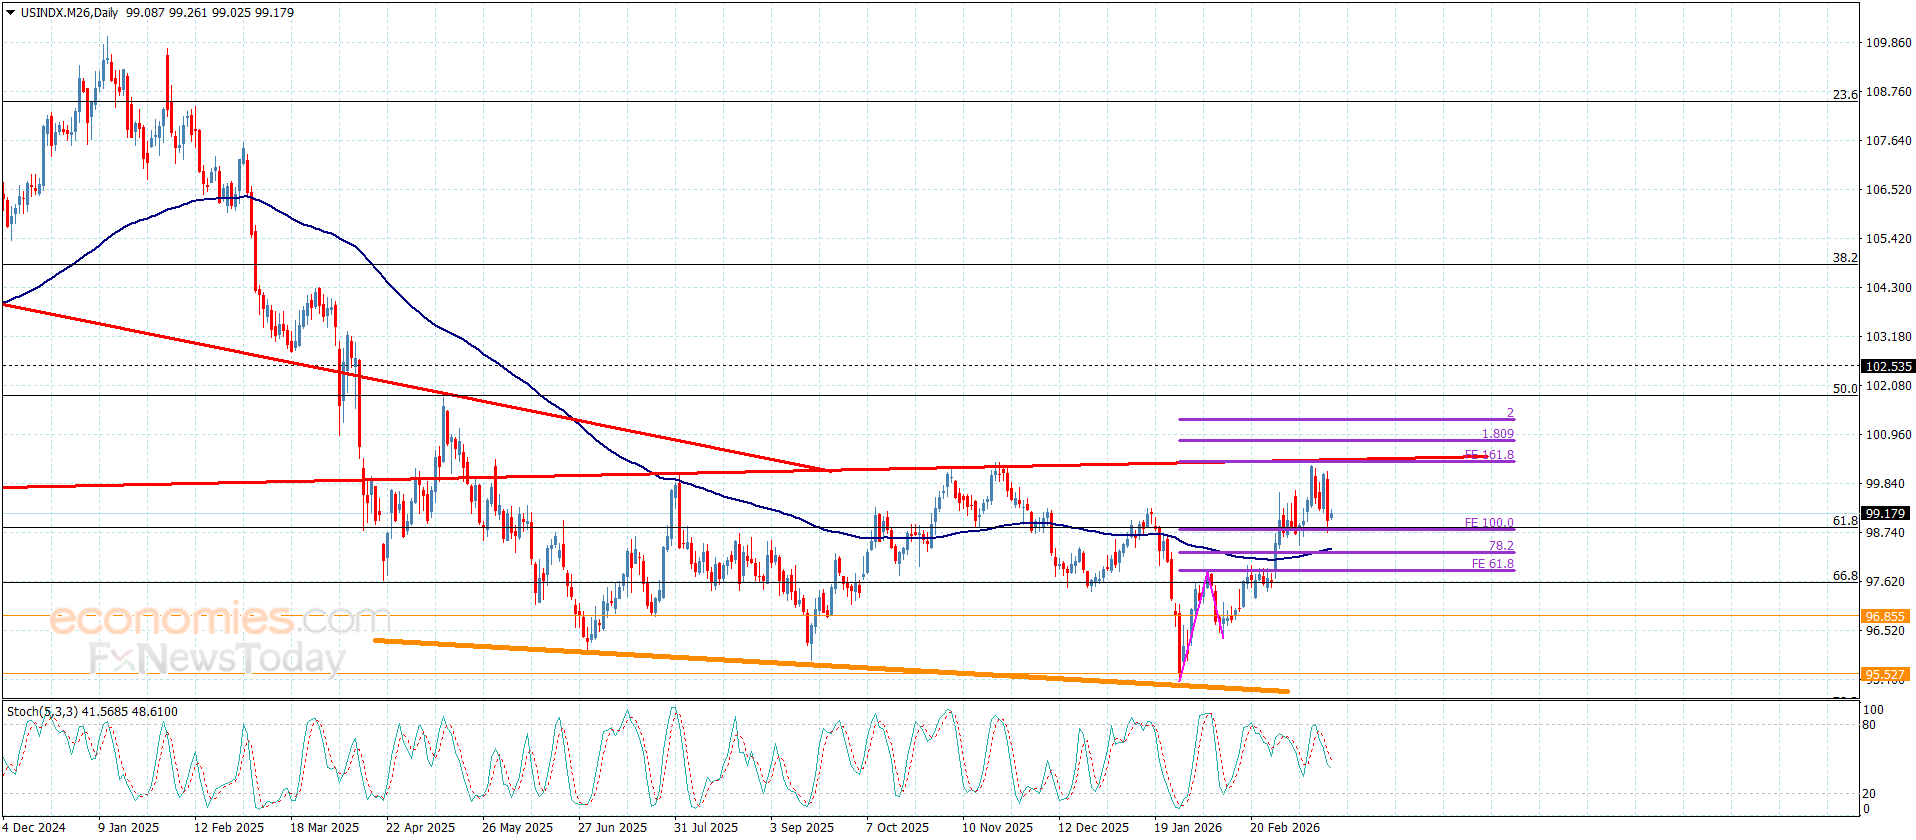Click the 102.080 price axis label
1916x840 pixels.
click(x=1888, y=386)
